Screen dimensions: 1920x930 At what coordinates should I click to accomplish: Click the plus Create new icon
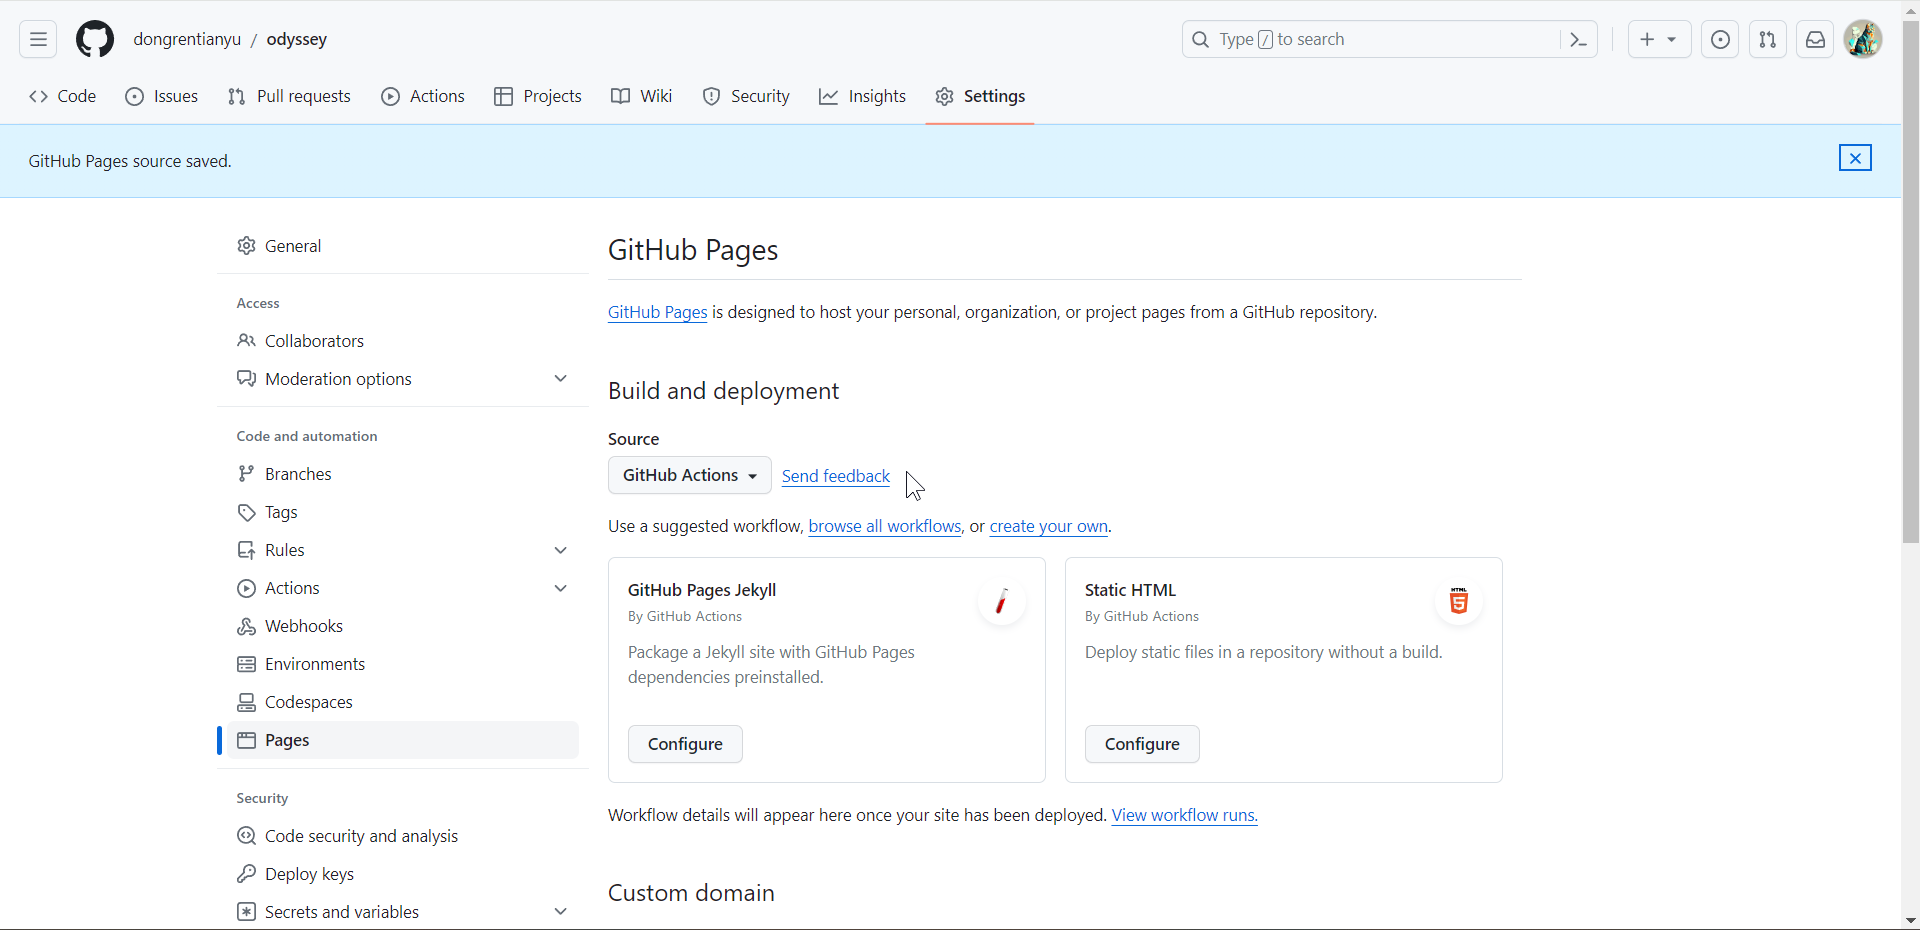(x=1647, y=39)
